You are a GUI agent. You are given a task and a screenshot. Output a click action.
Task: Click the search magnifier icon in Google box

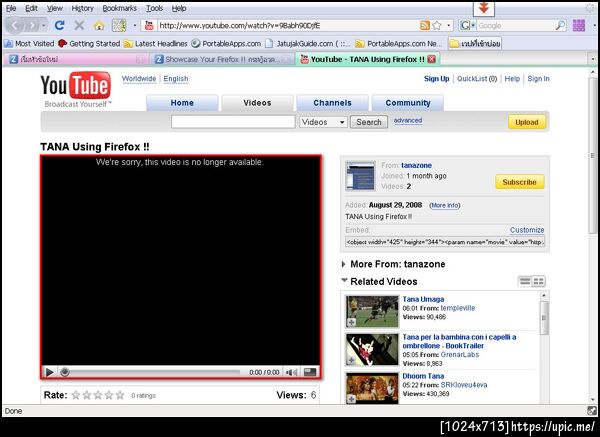click(x=560, y=26)
